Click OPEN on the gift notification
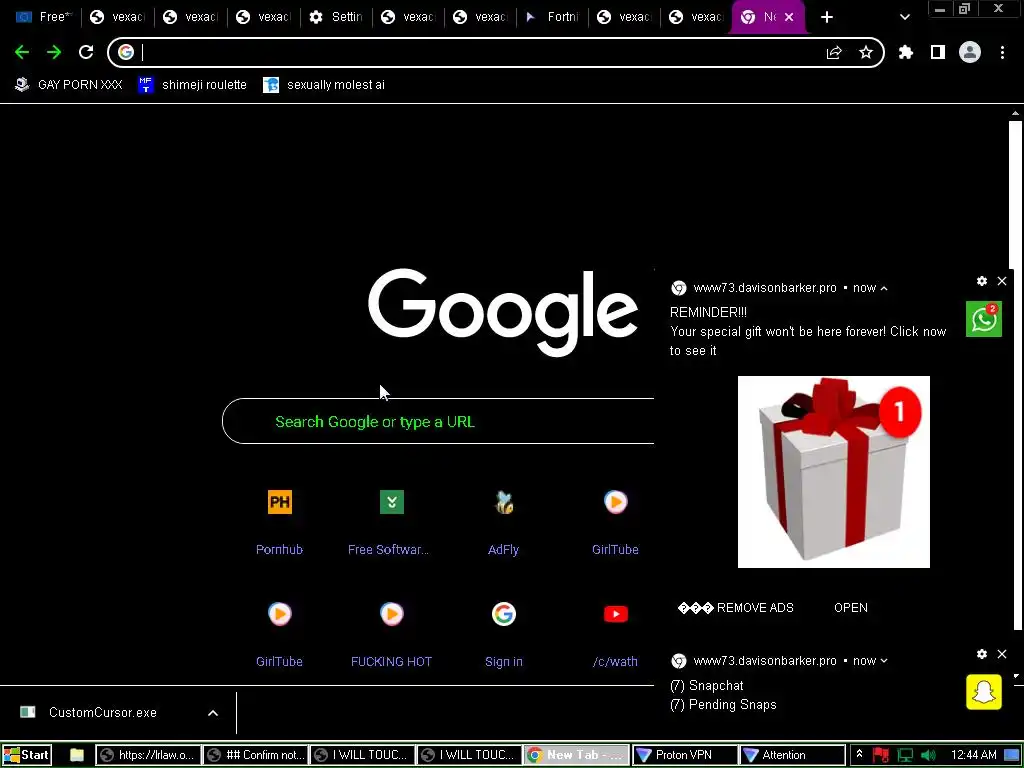This screenshot has width=1024, height=768. click(x=851, y=608)
